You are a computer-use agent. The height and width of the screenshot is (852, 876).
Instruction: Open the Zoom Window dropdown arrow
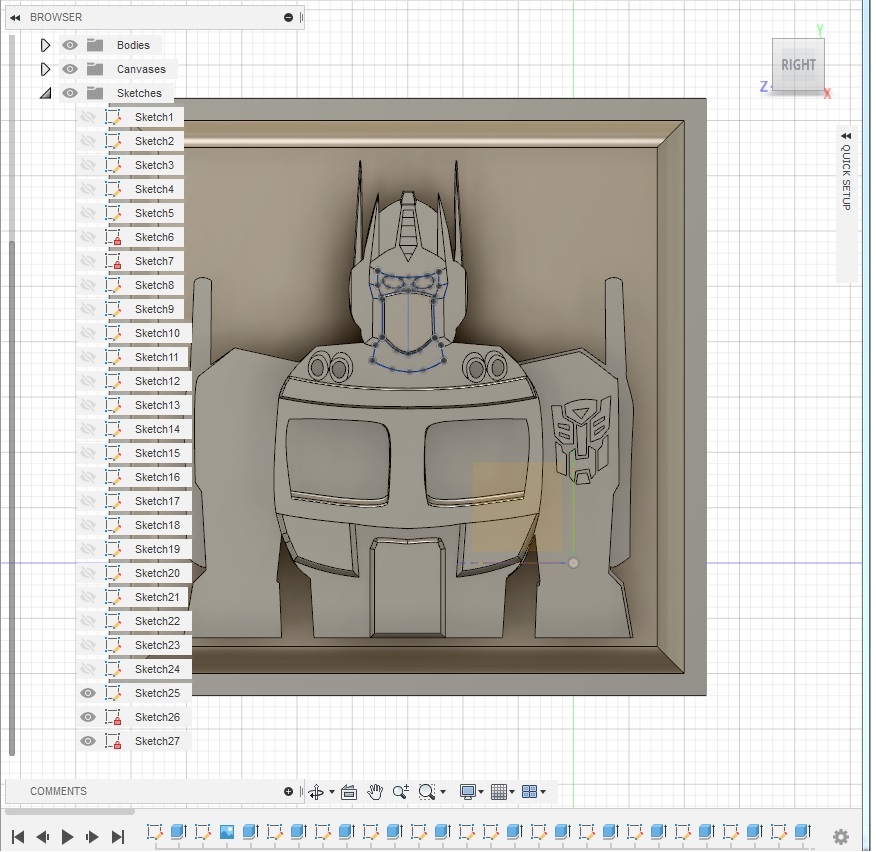(443, 792)
